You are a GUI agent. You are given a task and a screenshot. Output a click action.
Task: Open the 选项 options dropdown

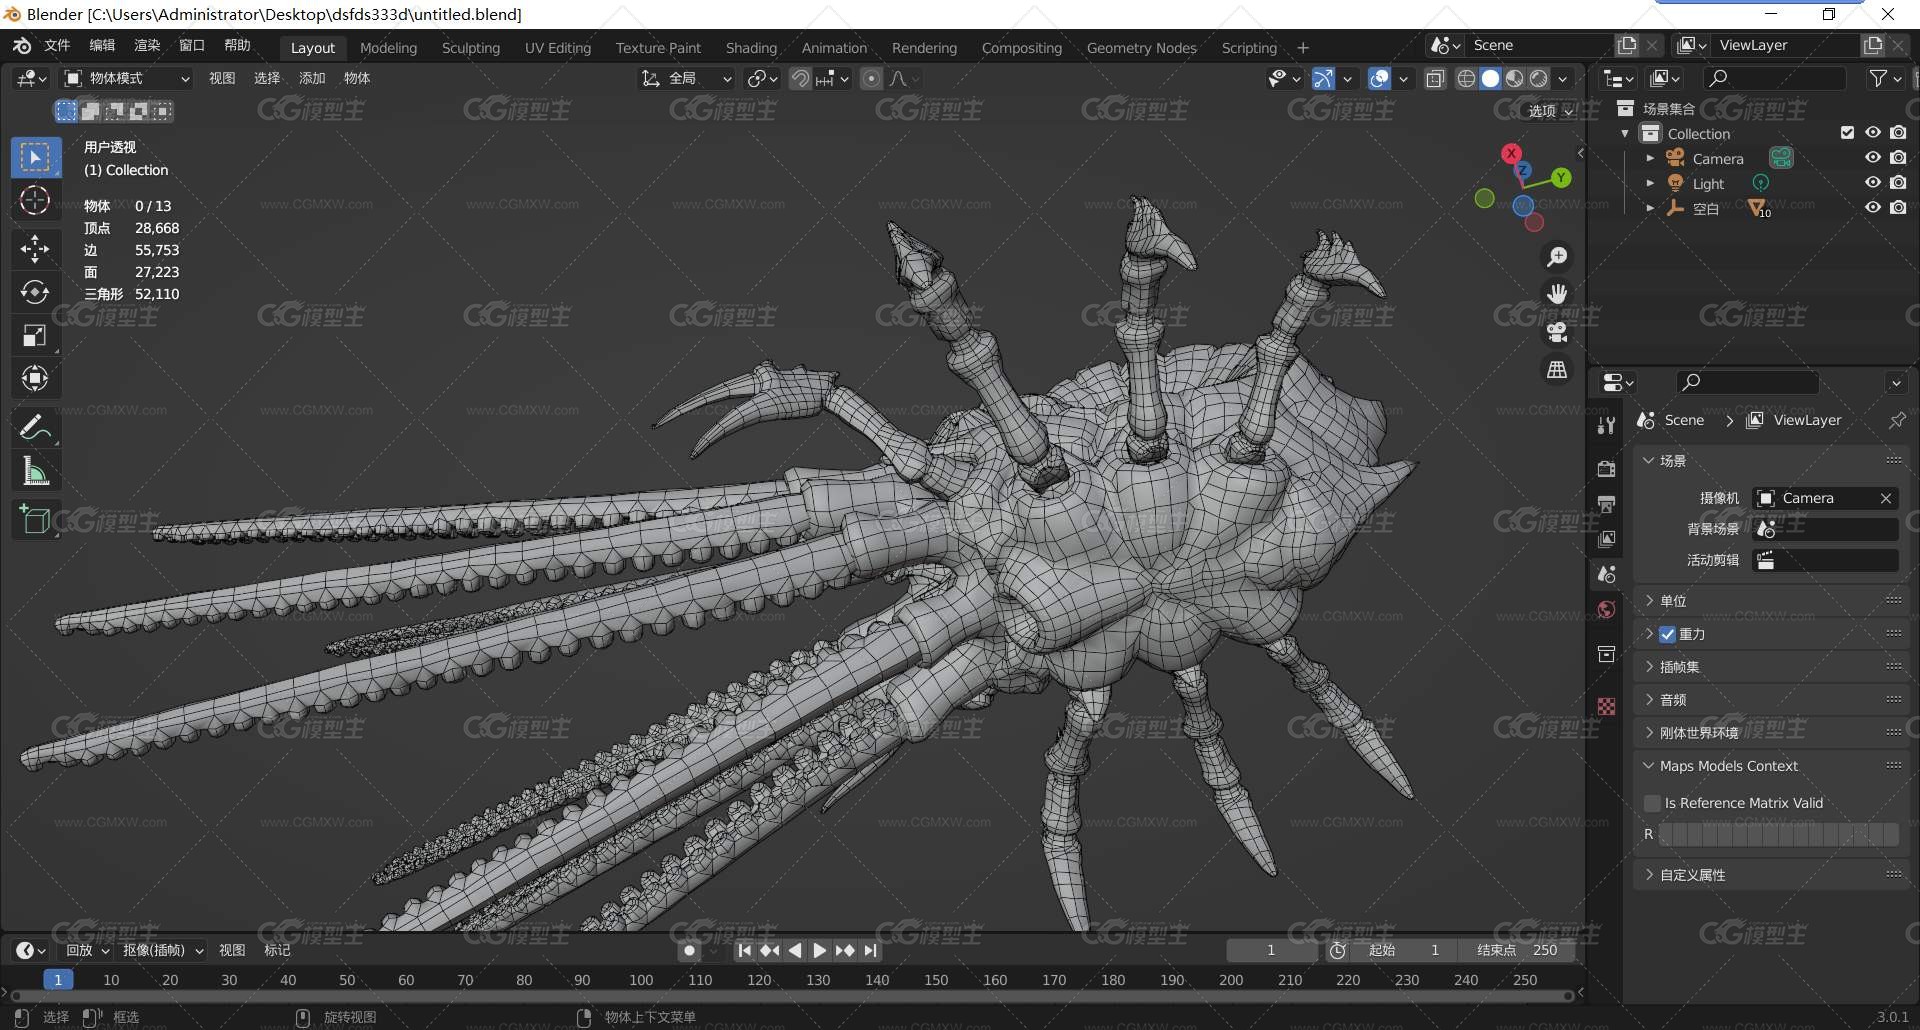coord(1550,111)
